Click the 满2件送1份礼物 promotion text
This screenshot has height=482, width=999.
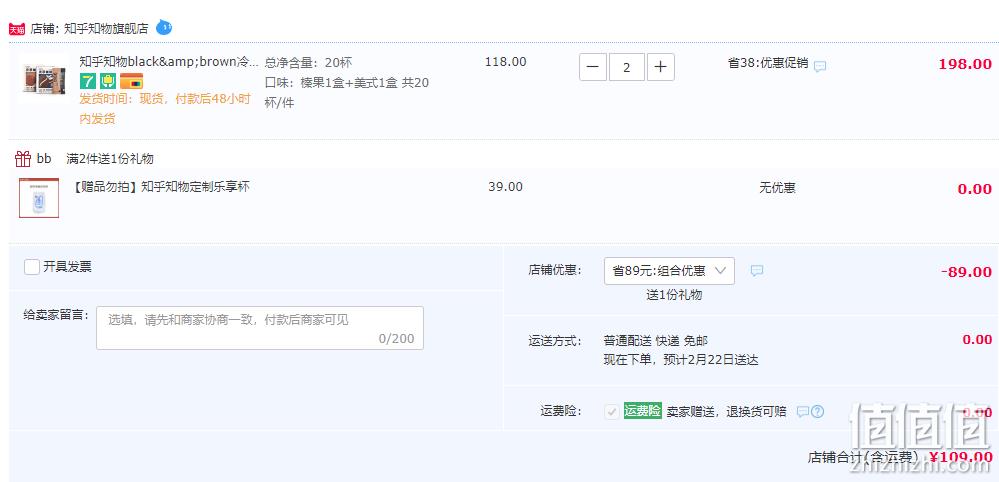click(110, 159)
